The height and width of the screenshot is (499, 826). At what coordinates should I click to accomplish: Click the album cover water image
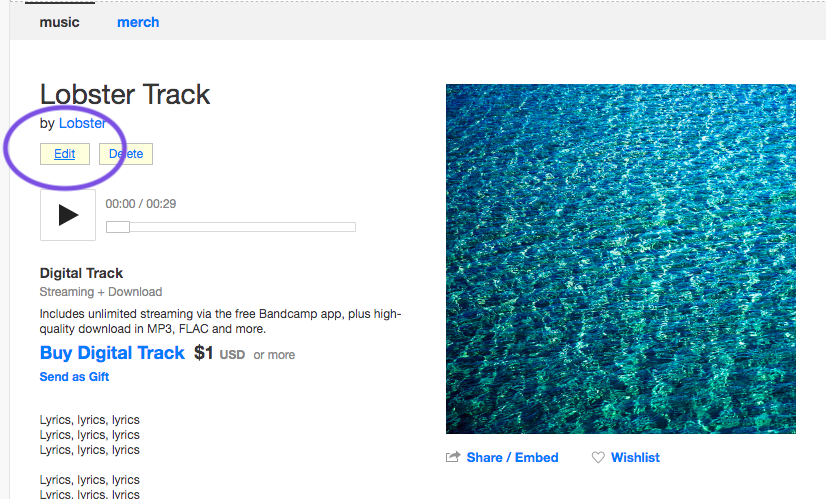(621, 259)
